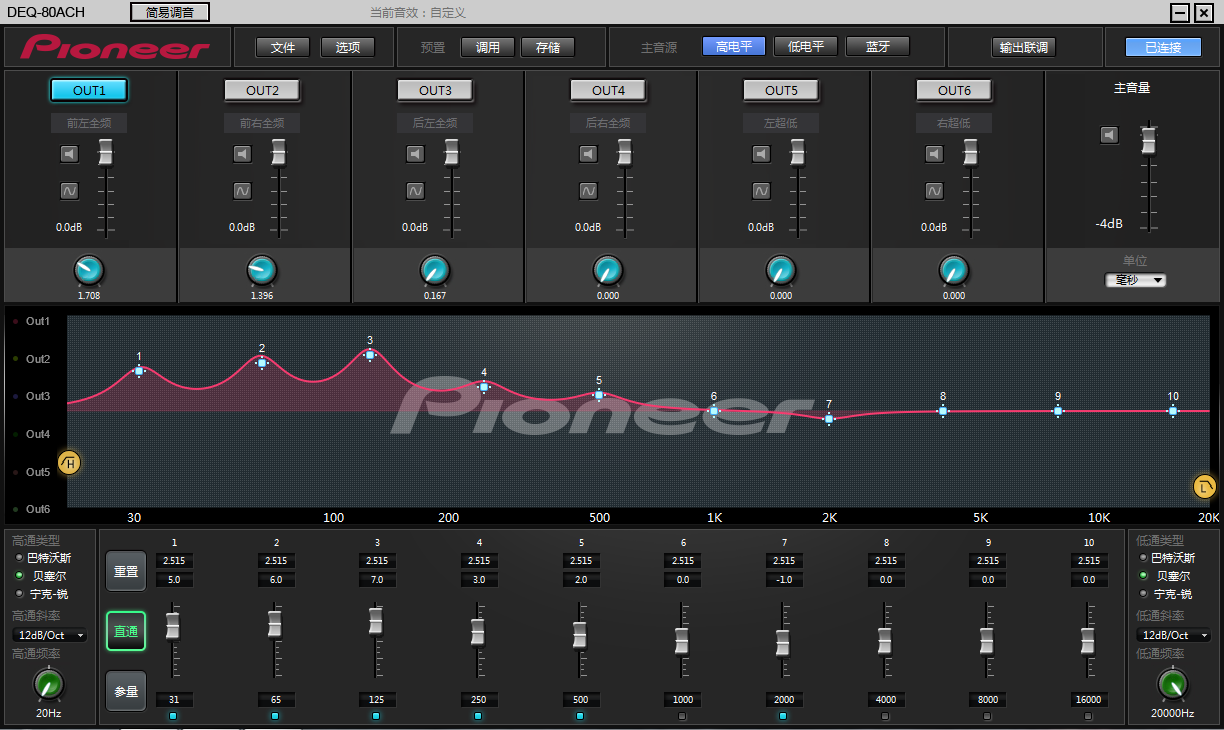The height and width of the screenshot is (730, 1224).
Task: Invert phase on OUT2 with wave icon
Action: pyautogui.click(x=242, y=190)
